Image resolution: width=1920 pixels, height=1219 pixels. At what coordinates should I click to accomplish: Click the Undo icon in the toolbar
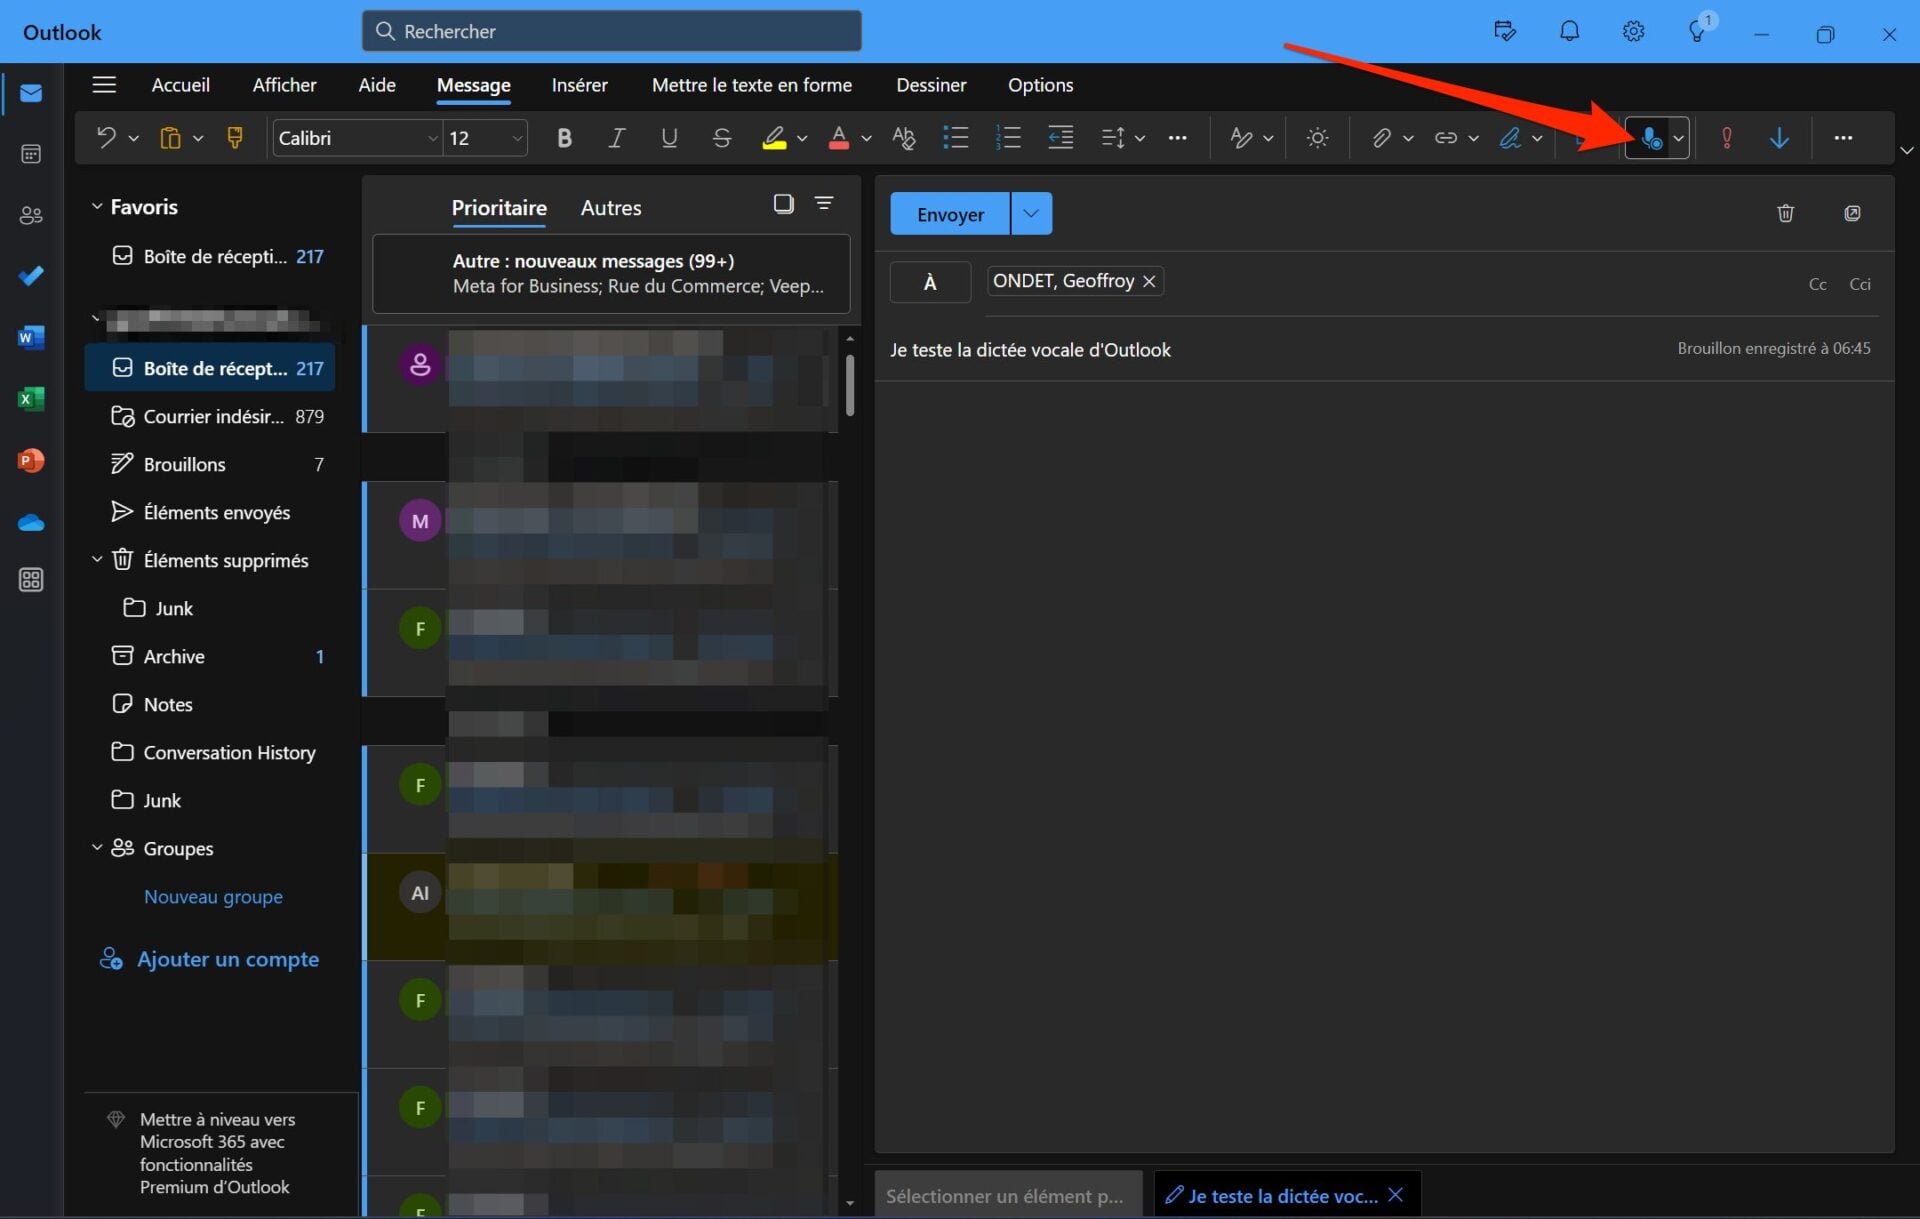coord(105,138)
